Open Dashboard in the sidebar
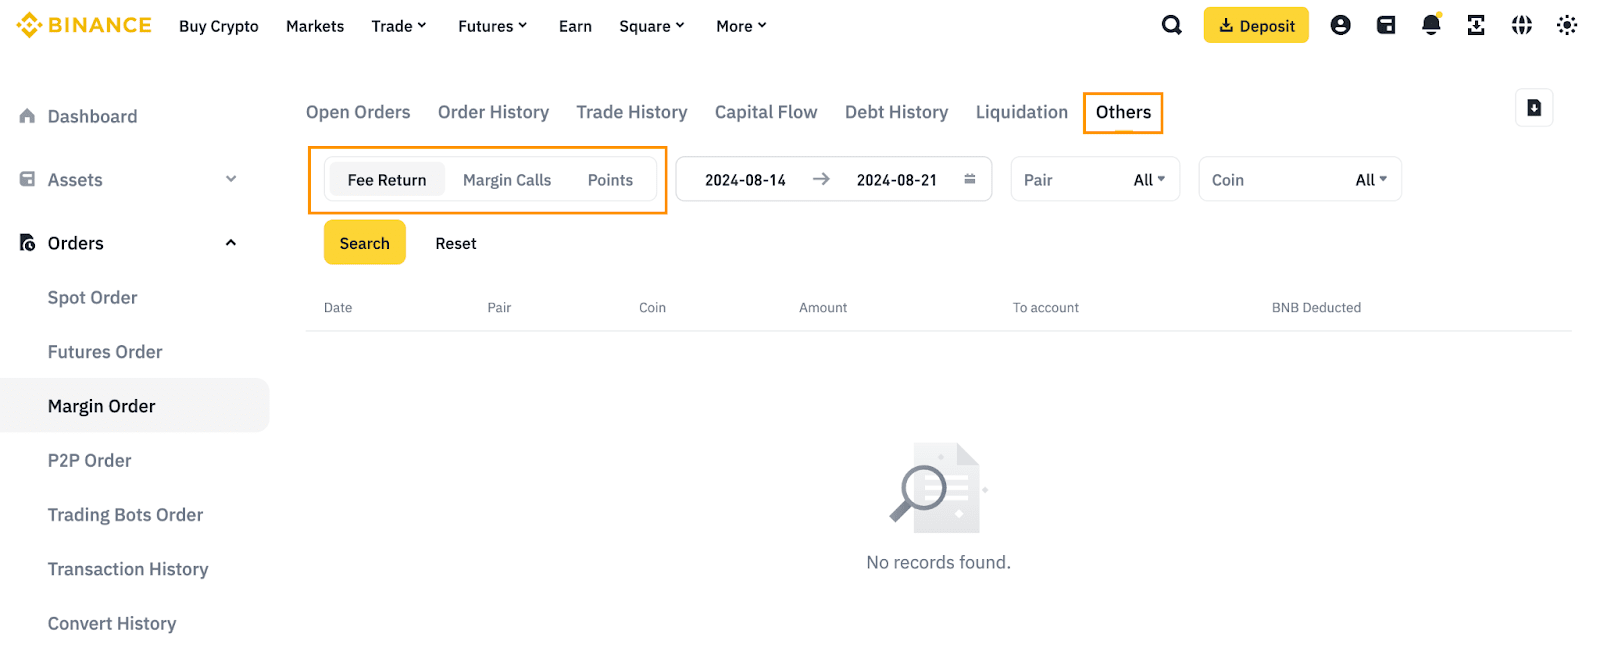The width and height of the screenshot is (1600, 655). point(92,116)
